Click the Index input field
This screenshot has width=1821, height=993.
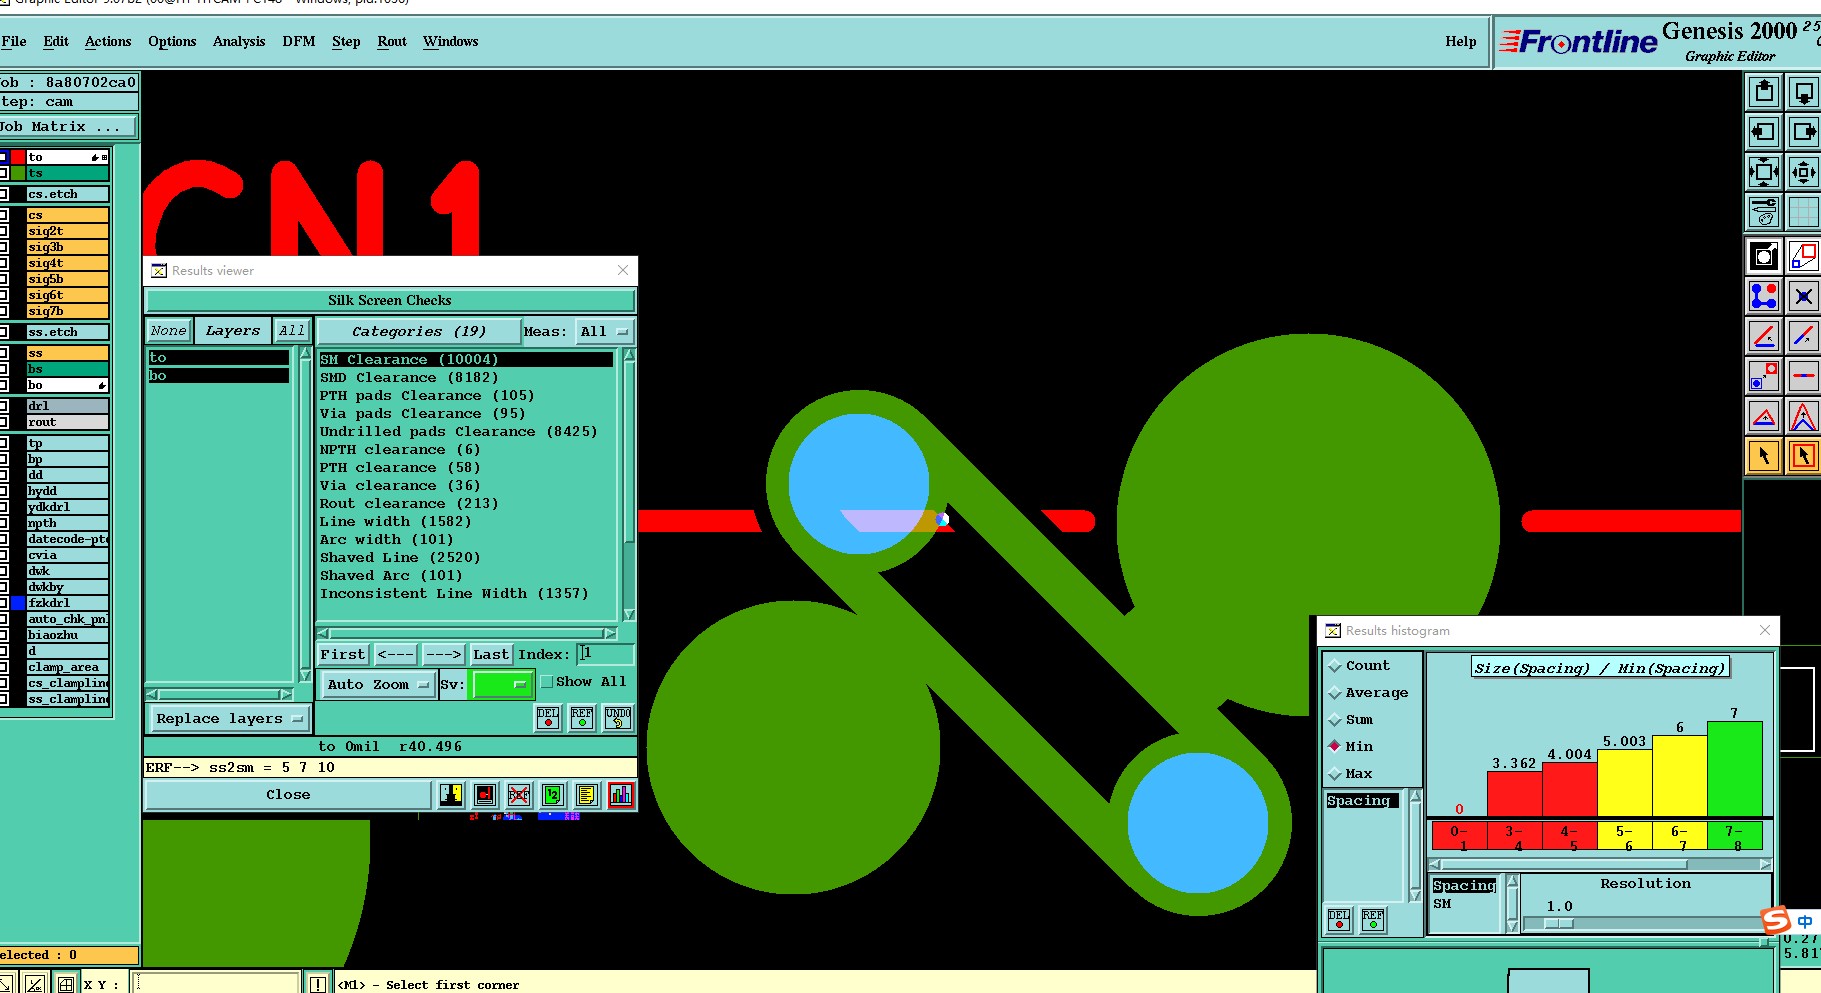coord(606,654)
